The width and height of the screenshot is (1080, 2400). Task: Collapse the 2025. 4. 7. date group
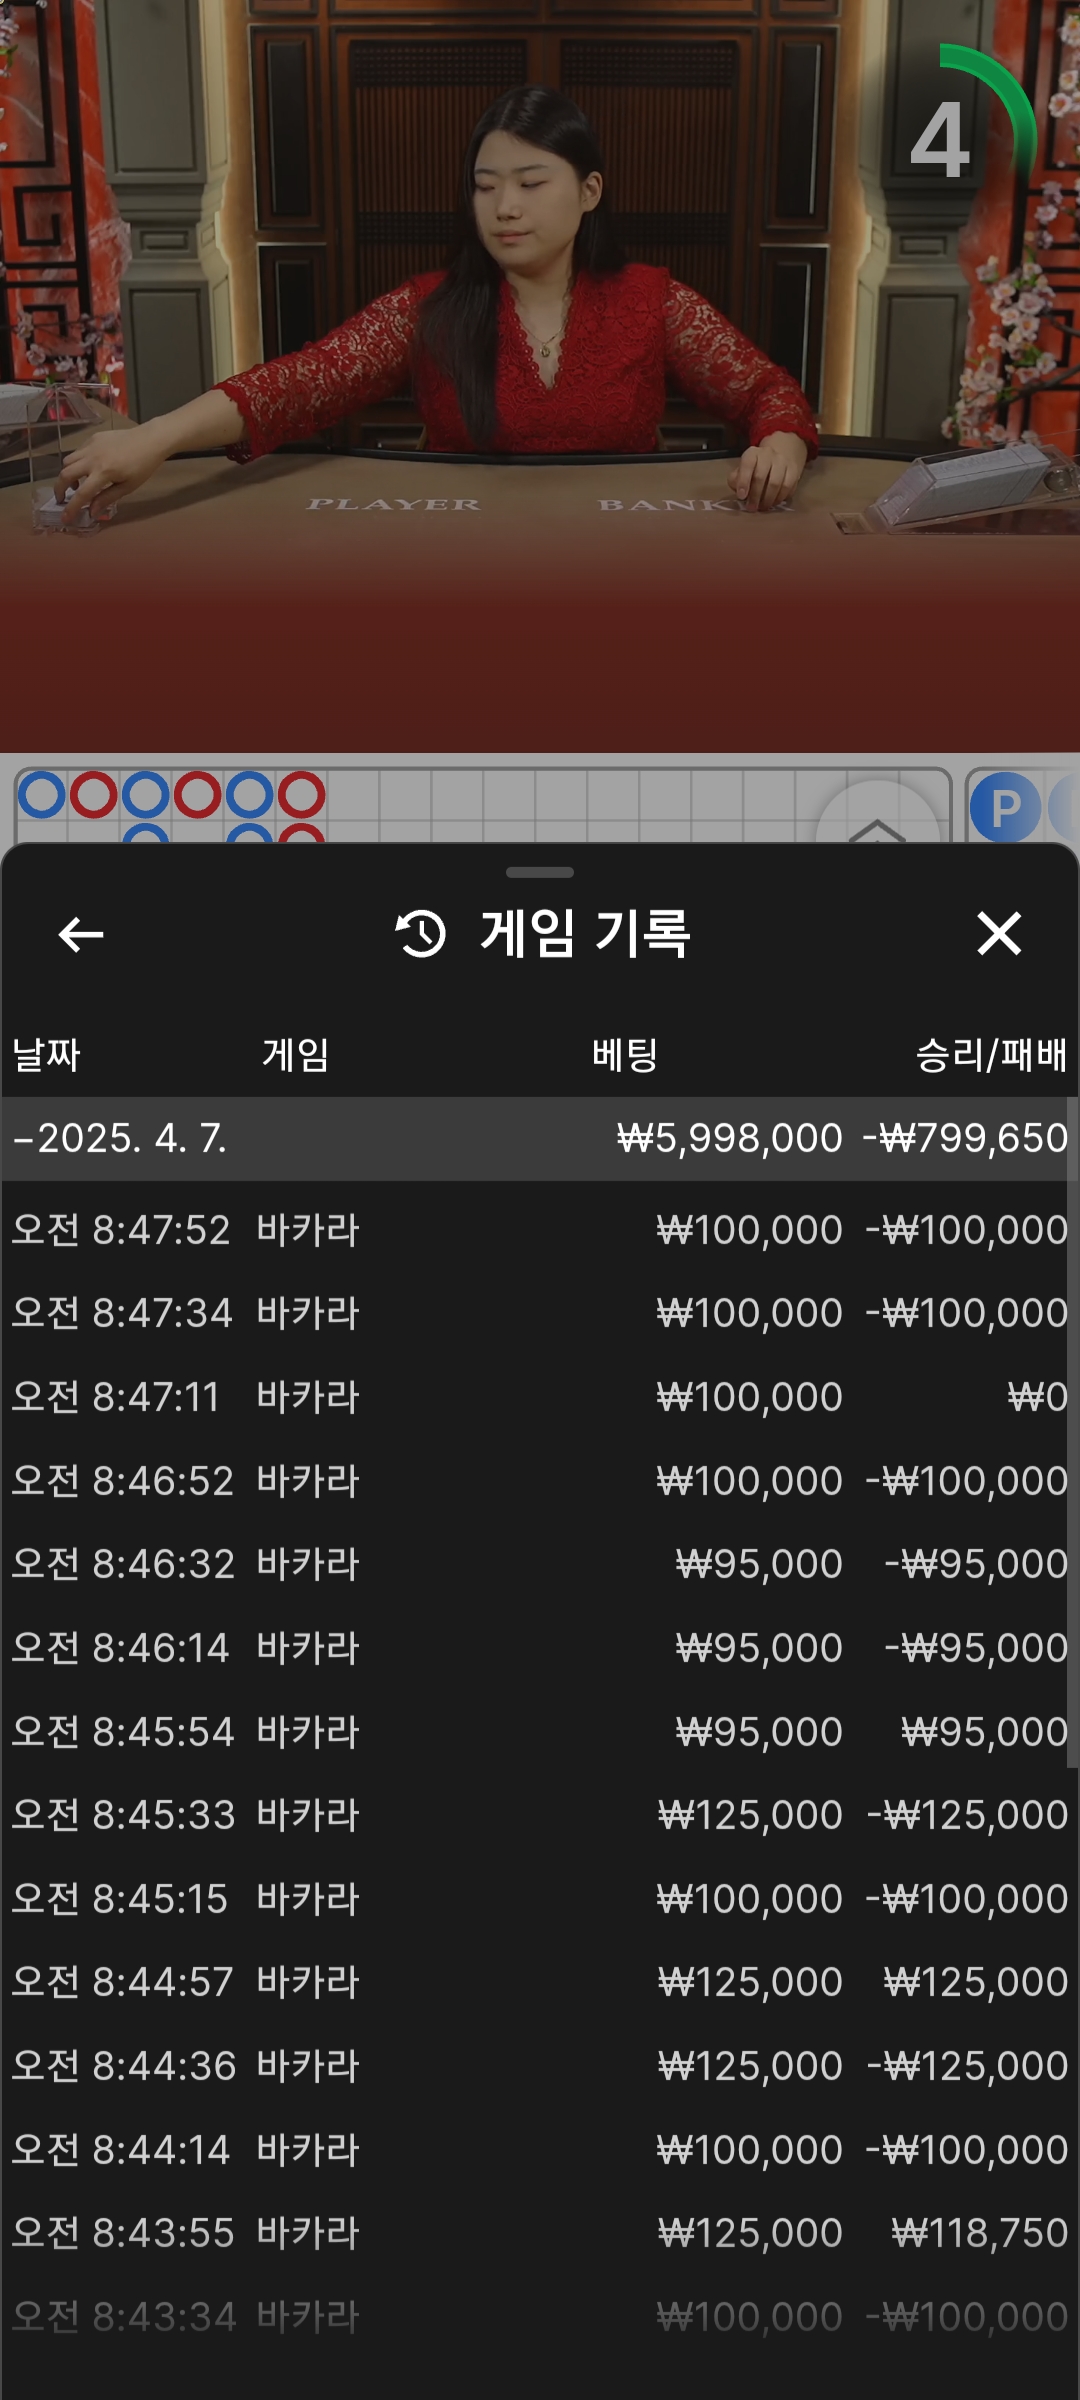pos(120,1139)
